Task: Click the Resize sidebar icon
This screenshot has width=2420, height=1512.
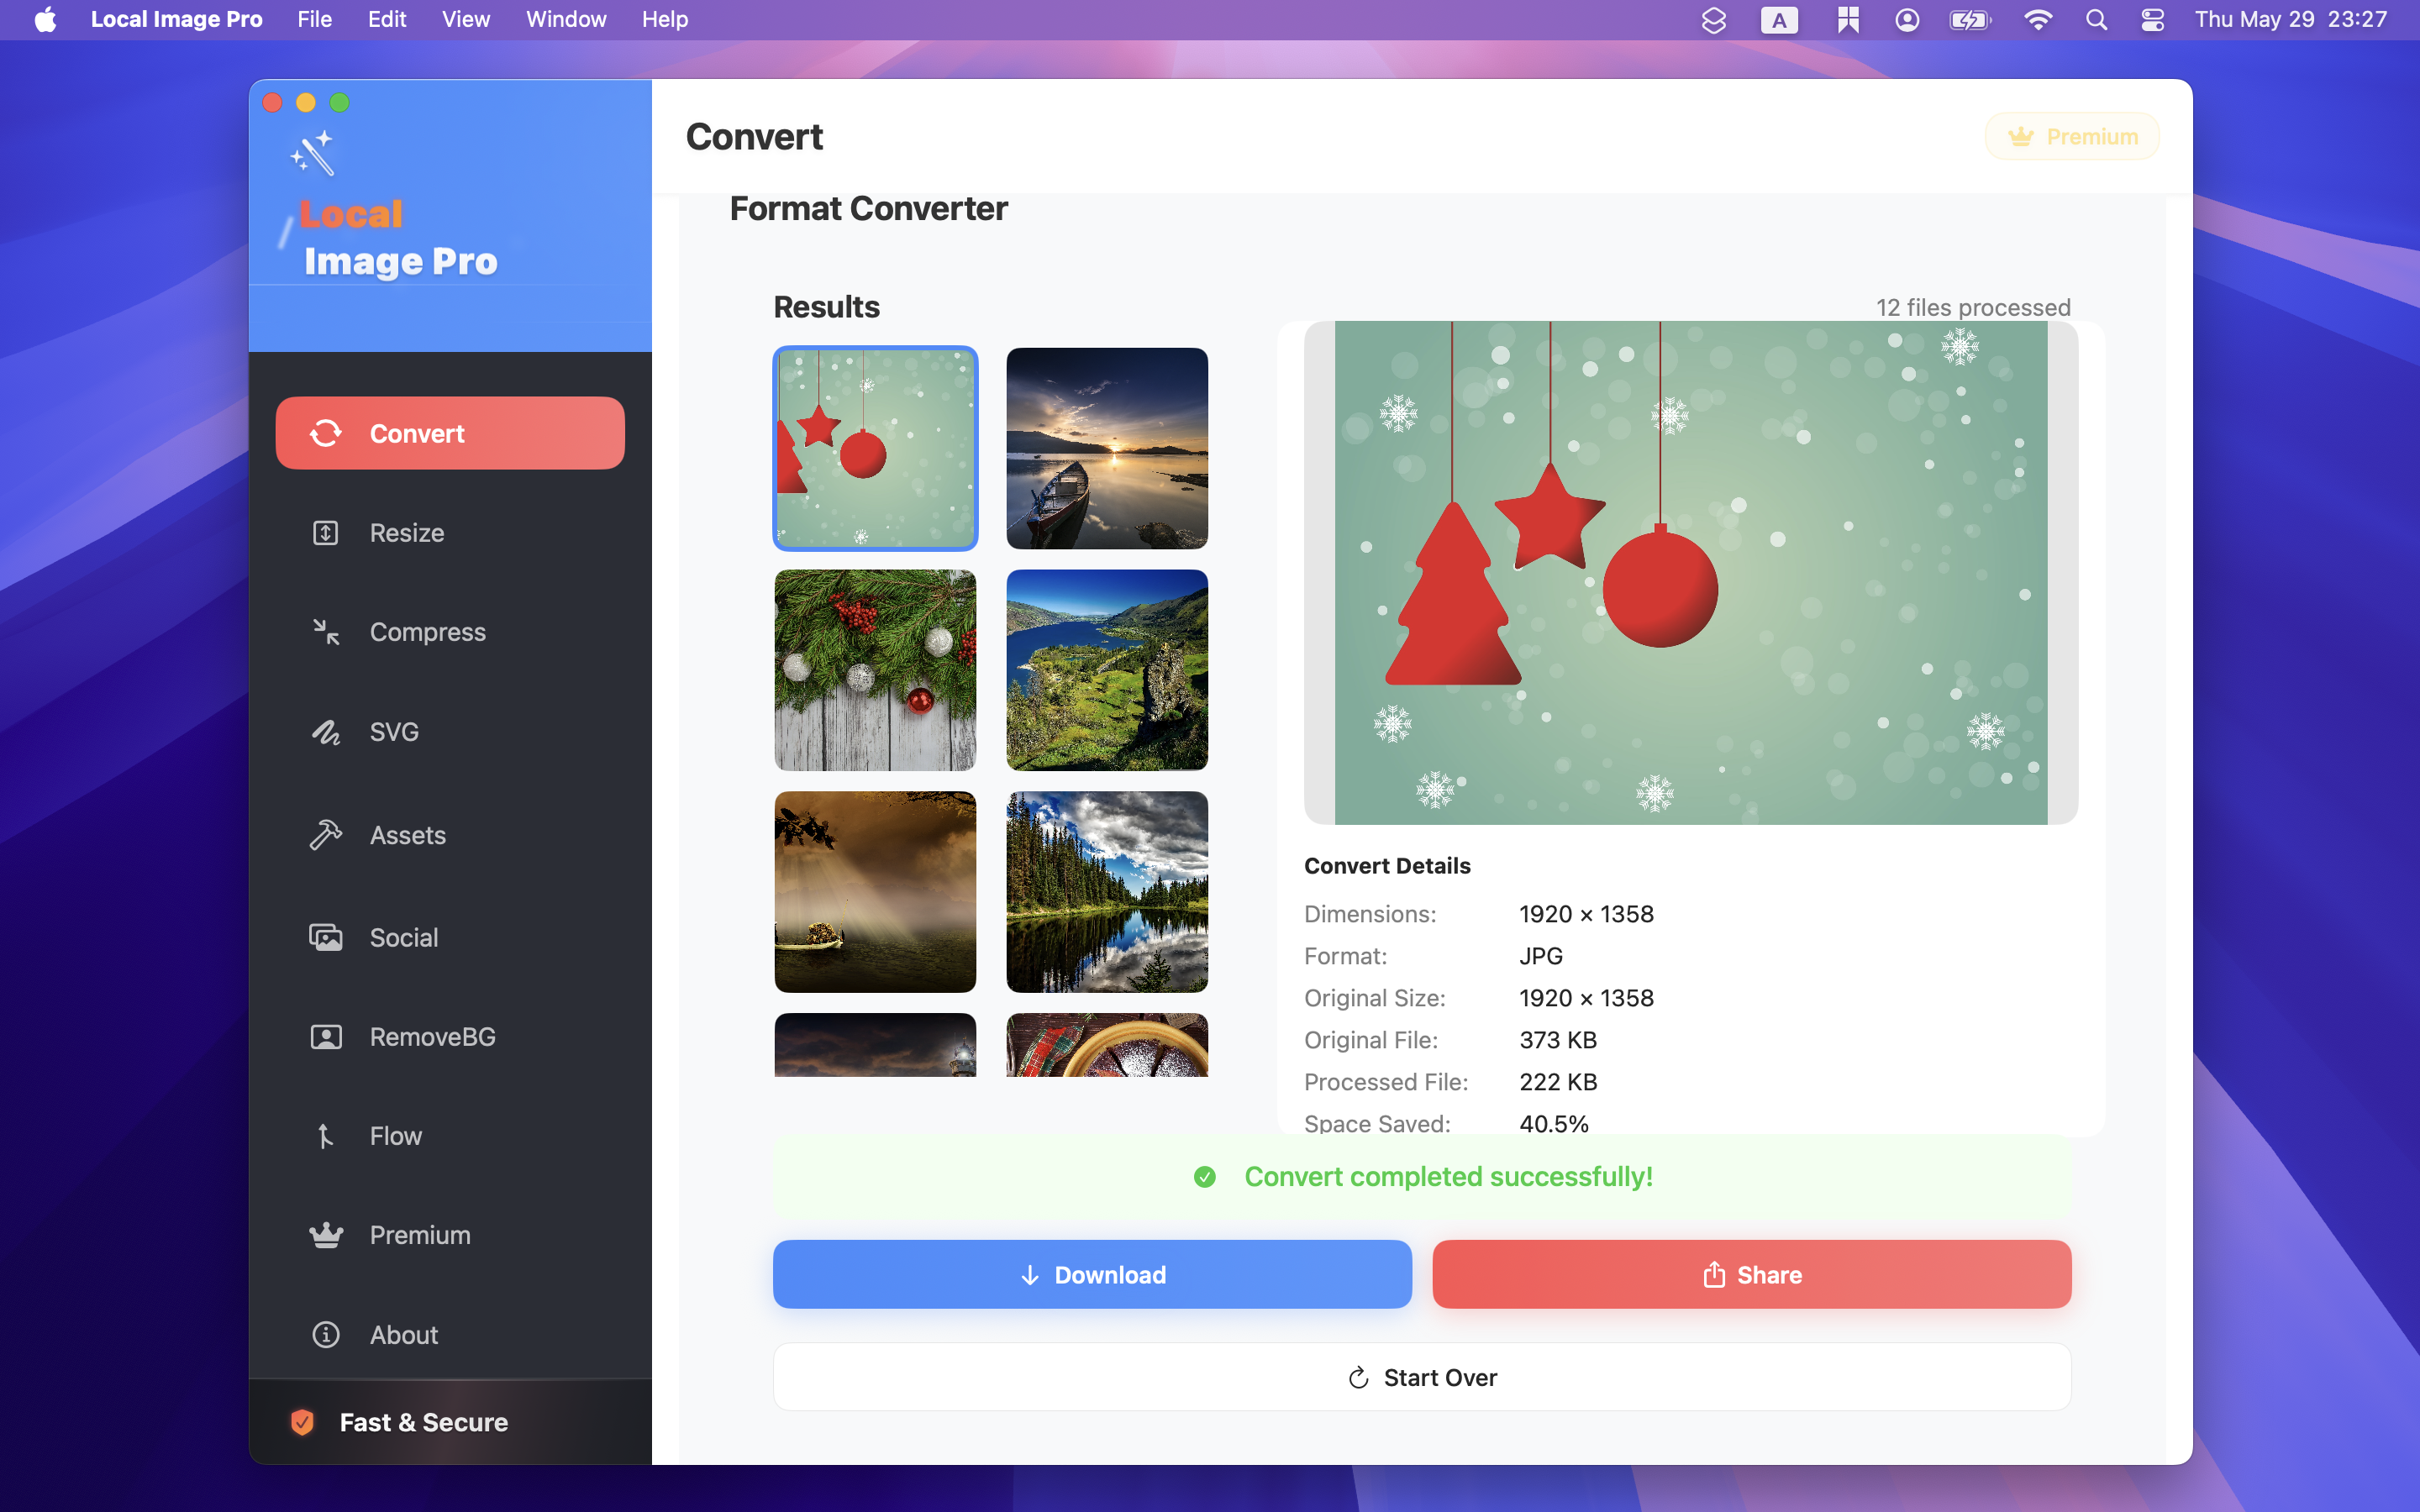Action: click(326, 533)
